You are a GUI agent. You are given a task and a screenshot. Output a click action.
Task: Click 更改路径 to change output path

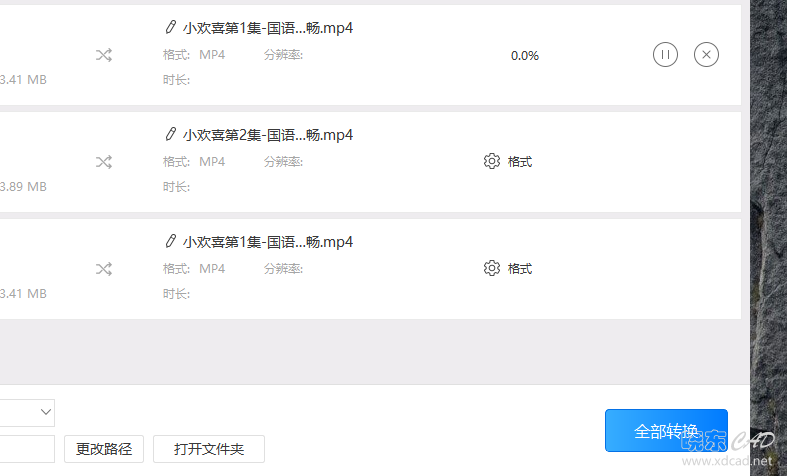104,449
